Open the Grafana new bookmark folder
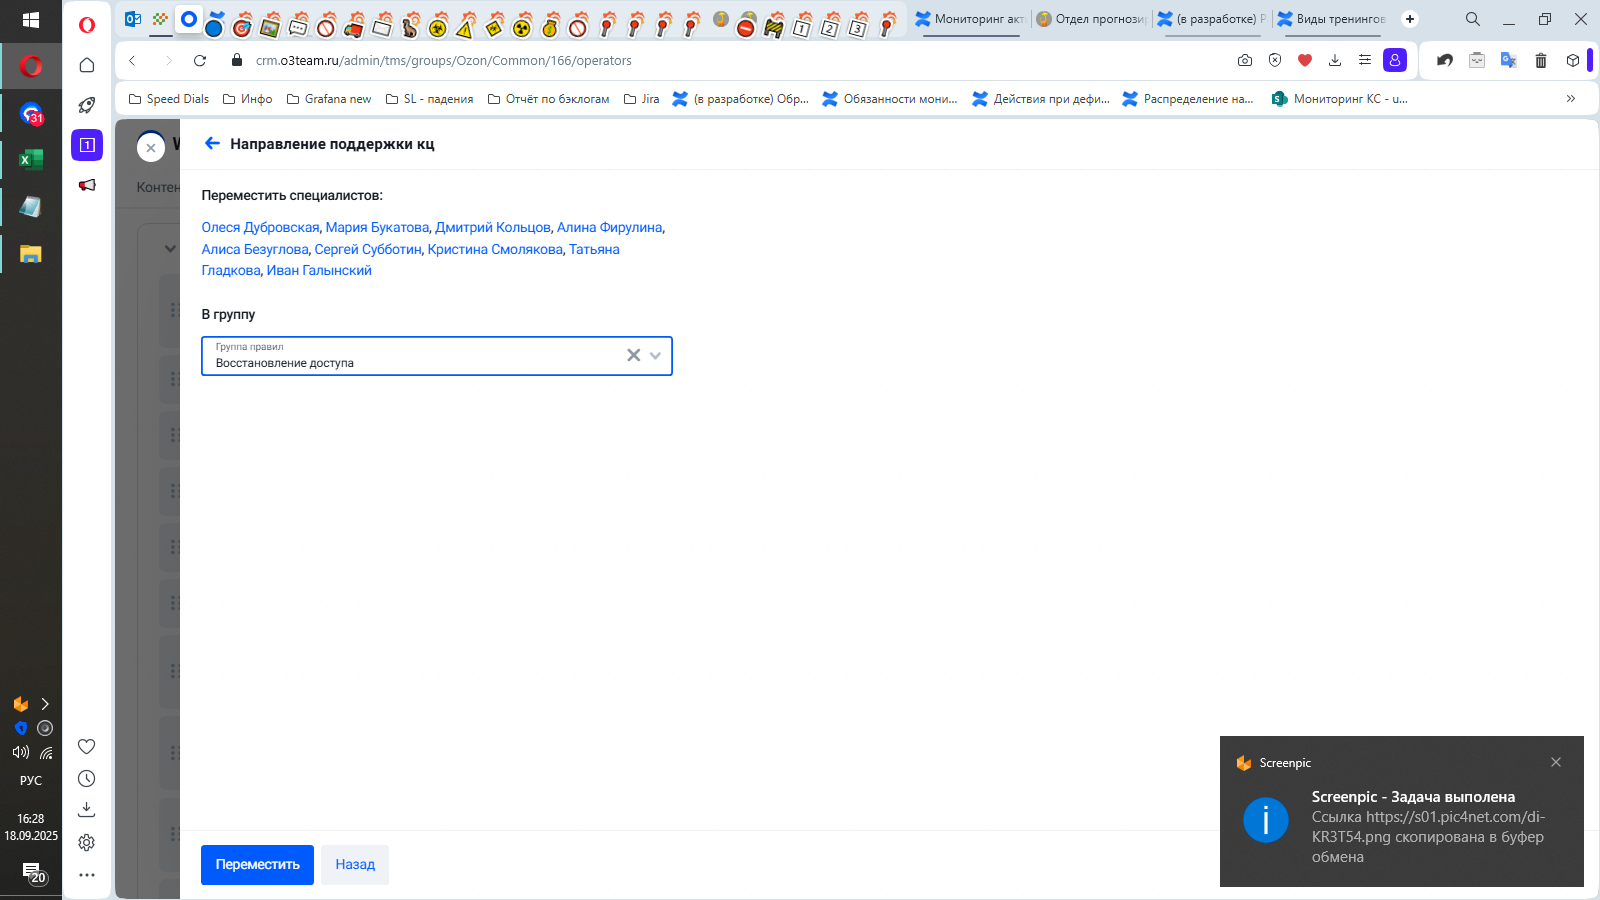This screenshot has width=1600, height=900. coord(329,99)
